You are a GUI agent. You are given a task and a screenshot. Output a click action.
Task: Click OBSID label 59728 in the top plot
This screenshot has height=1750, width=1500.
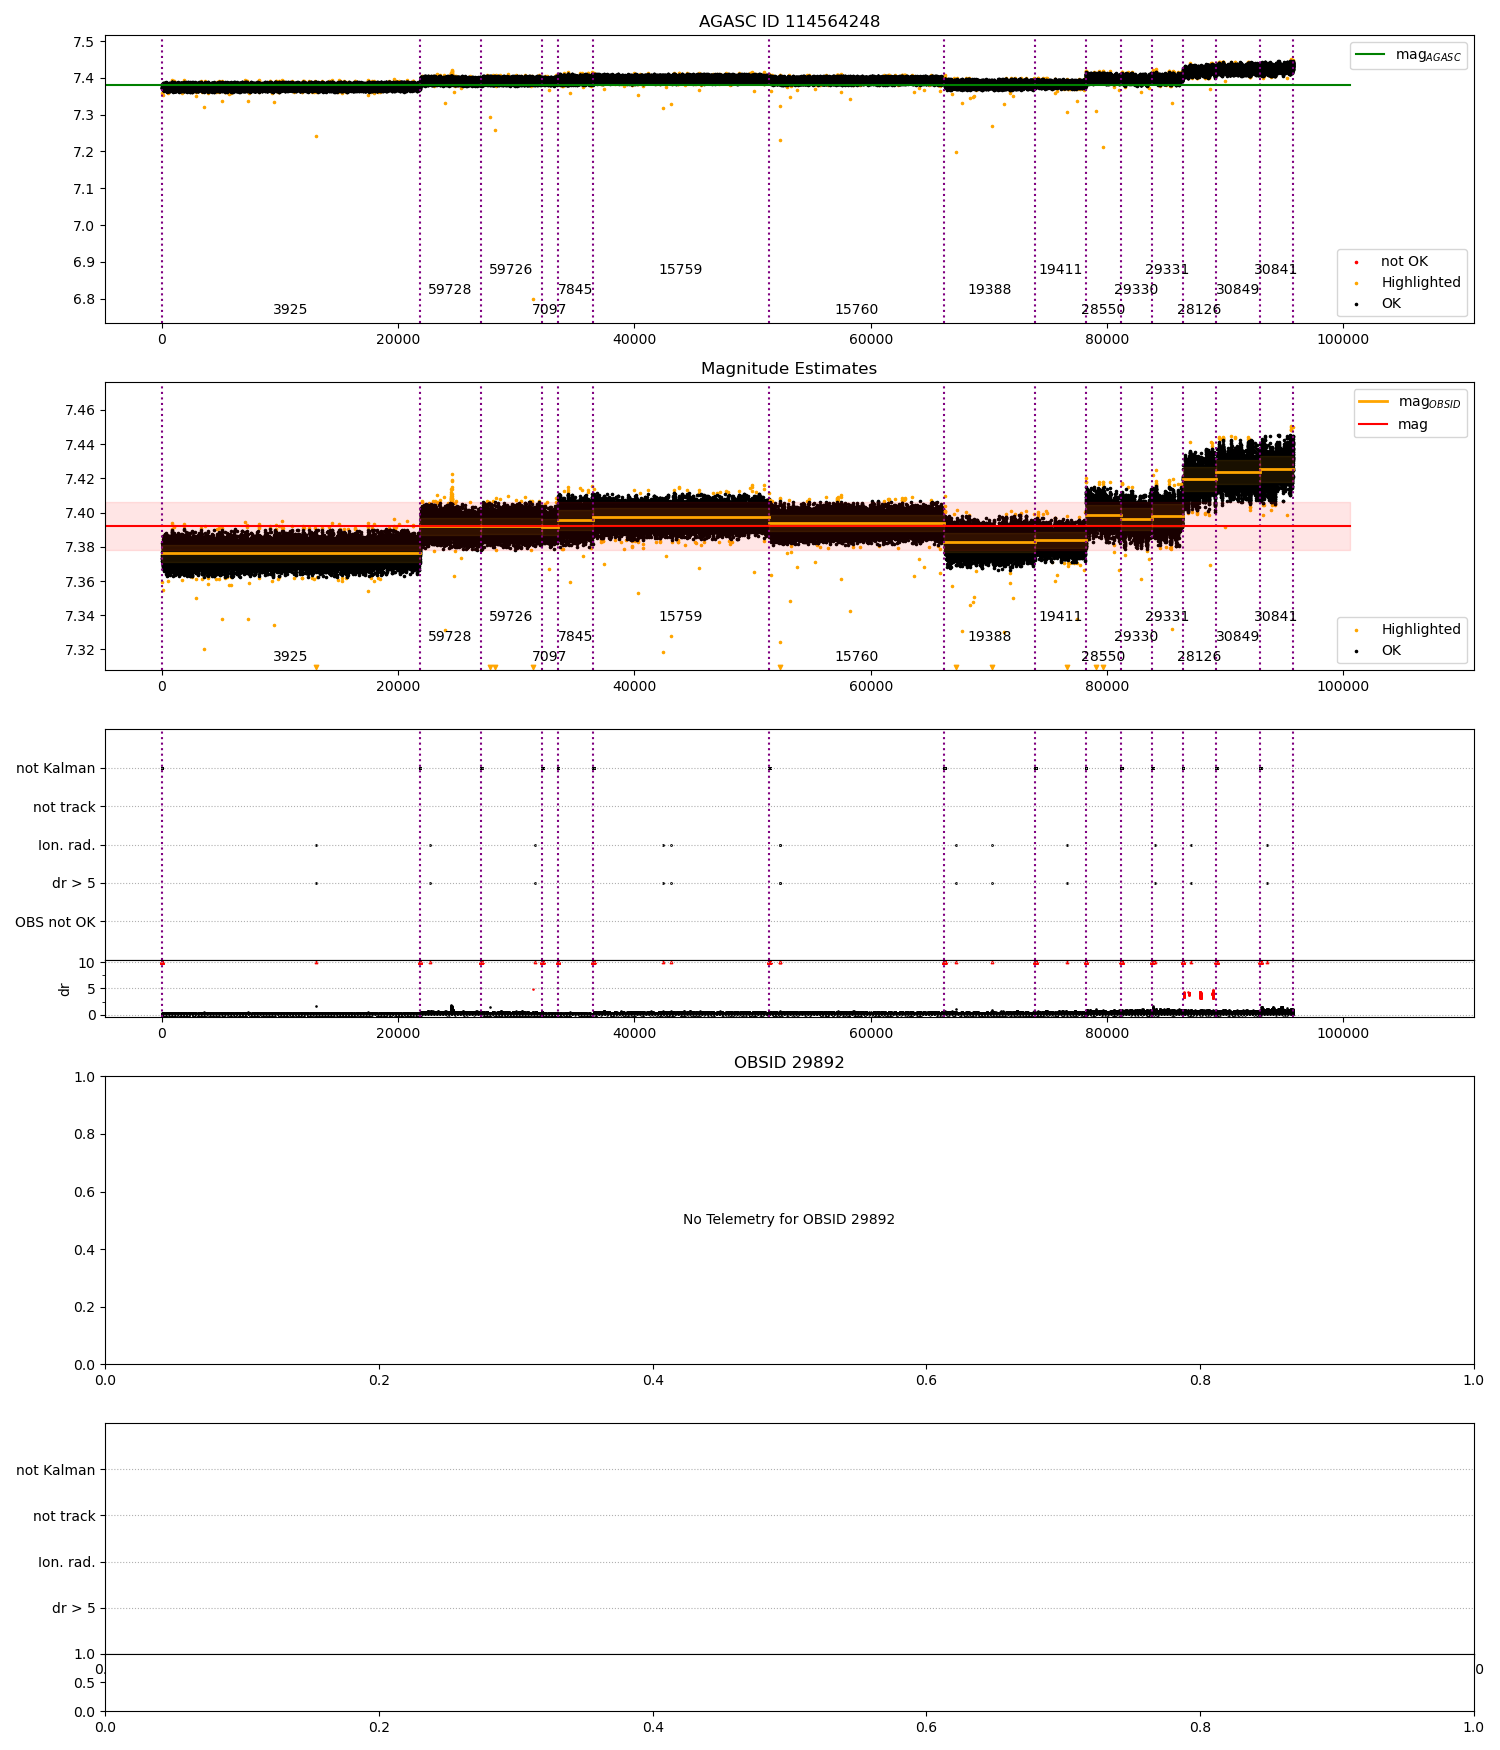[450, 290]
